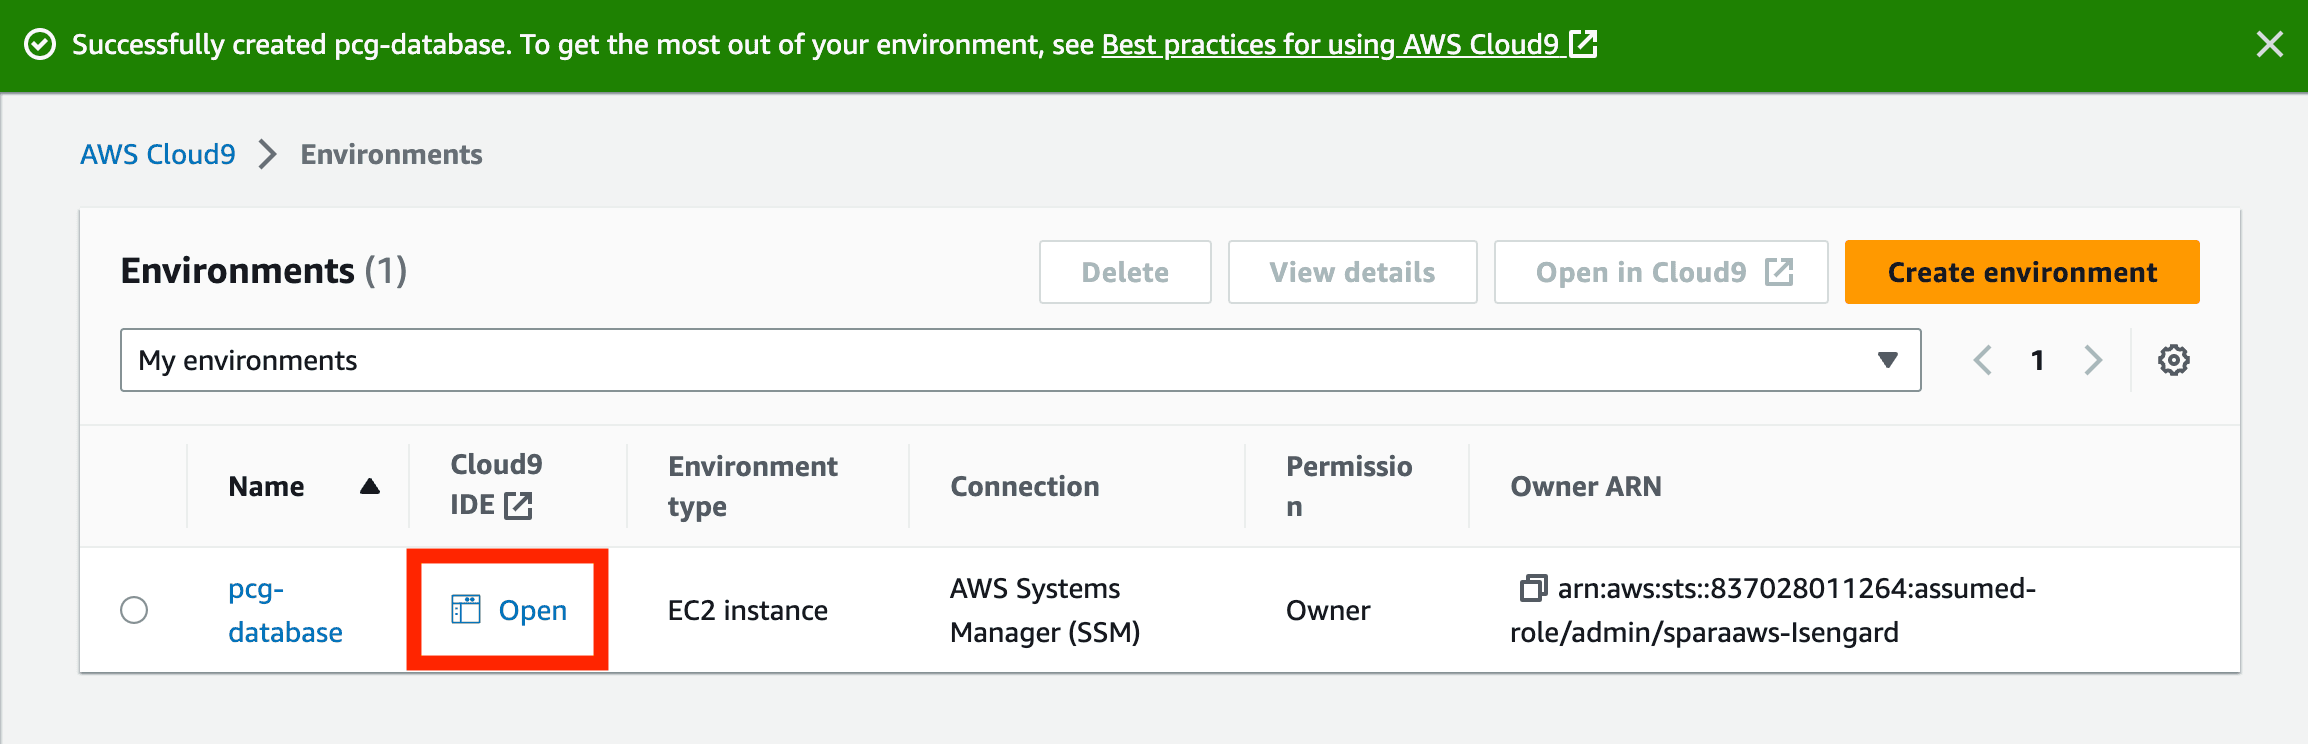The height and width of the screenshot is (744, 2308).
Task: Click AWS Systems Manager (SSM) cell
Action: coord(1045,610)
